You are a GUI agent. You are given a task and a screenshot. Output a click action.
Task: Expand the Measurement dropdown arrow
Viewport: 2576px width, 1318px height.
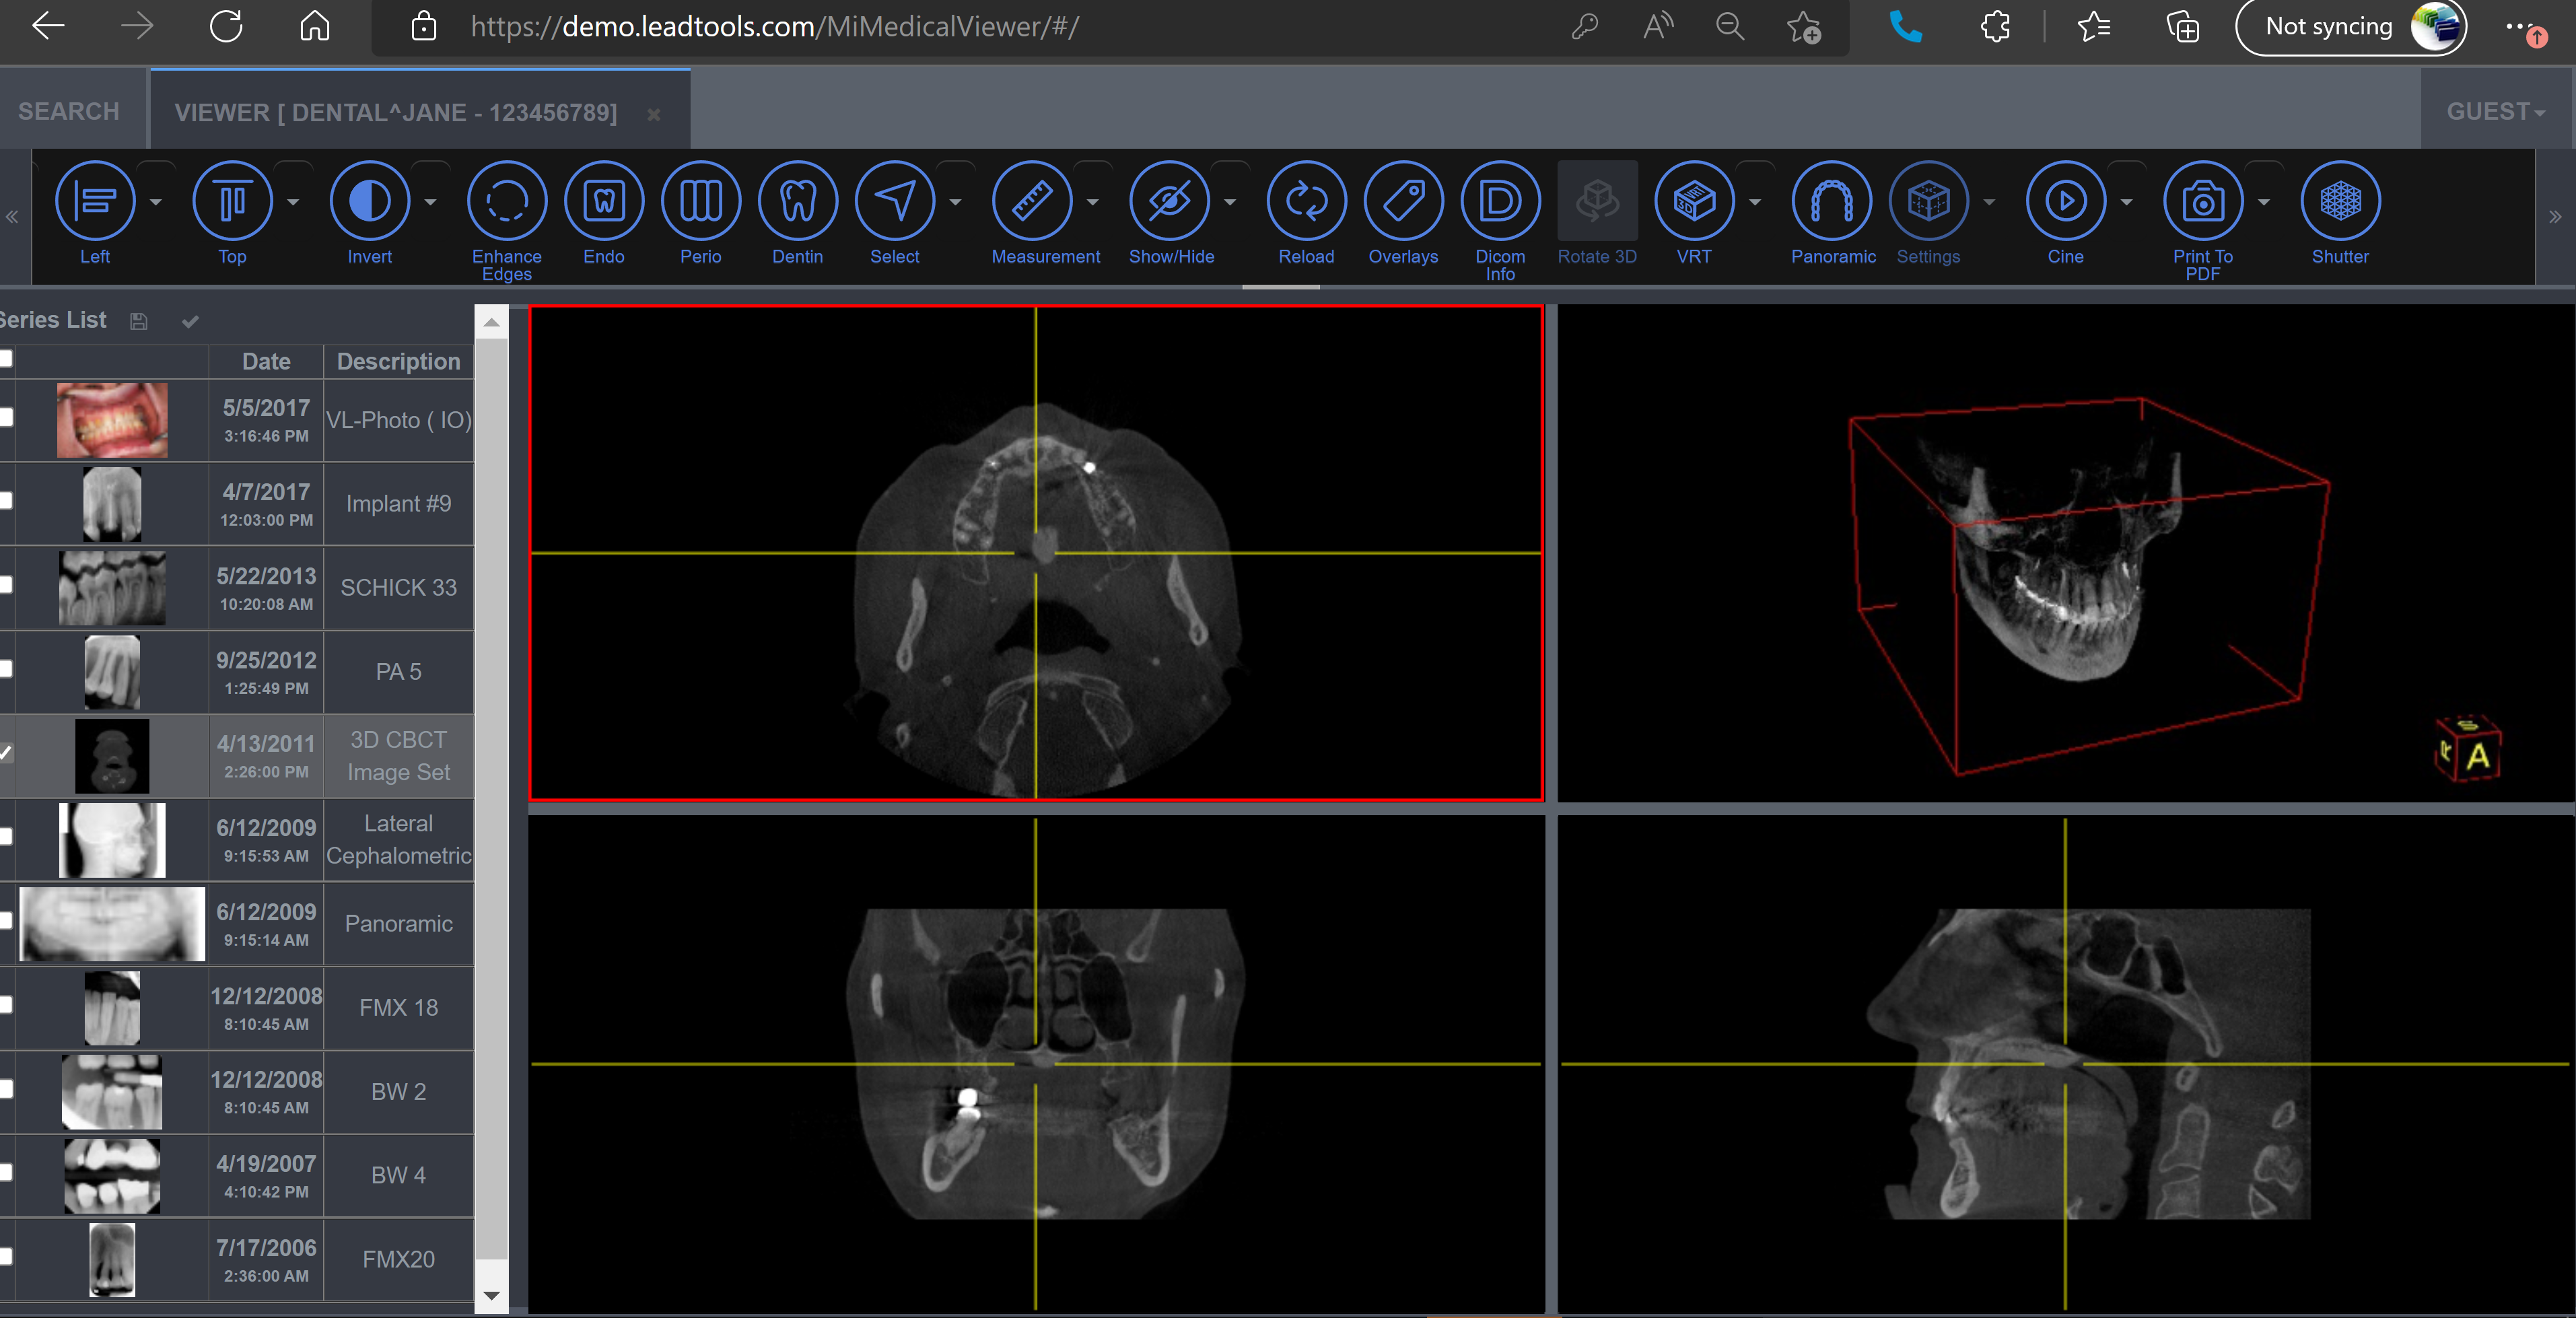pyautogui.click(x=1093, y=202)
